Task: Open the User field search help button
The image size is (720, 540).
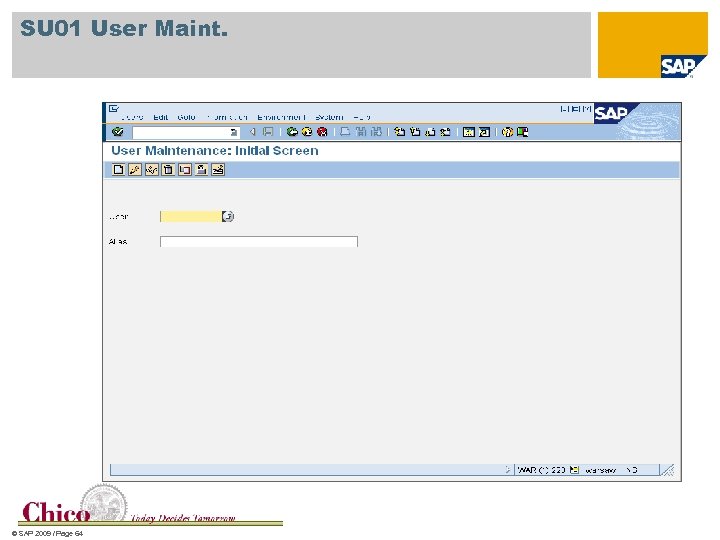Action: (x=228, y=216)
